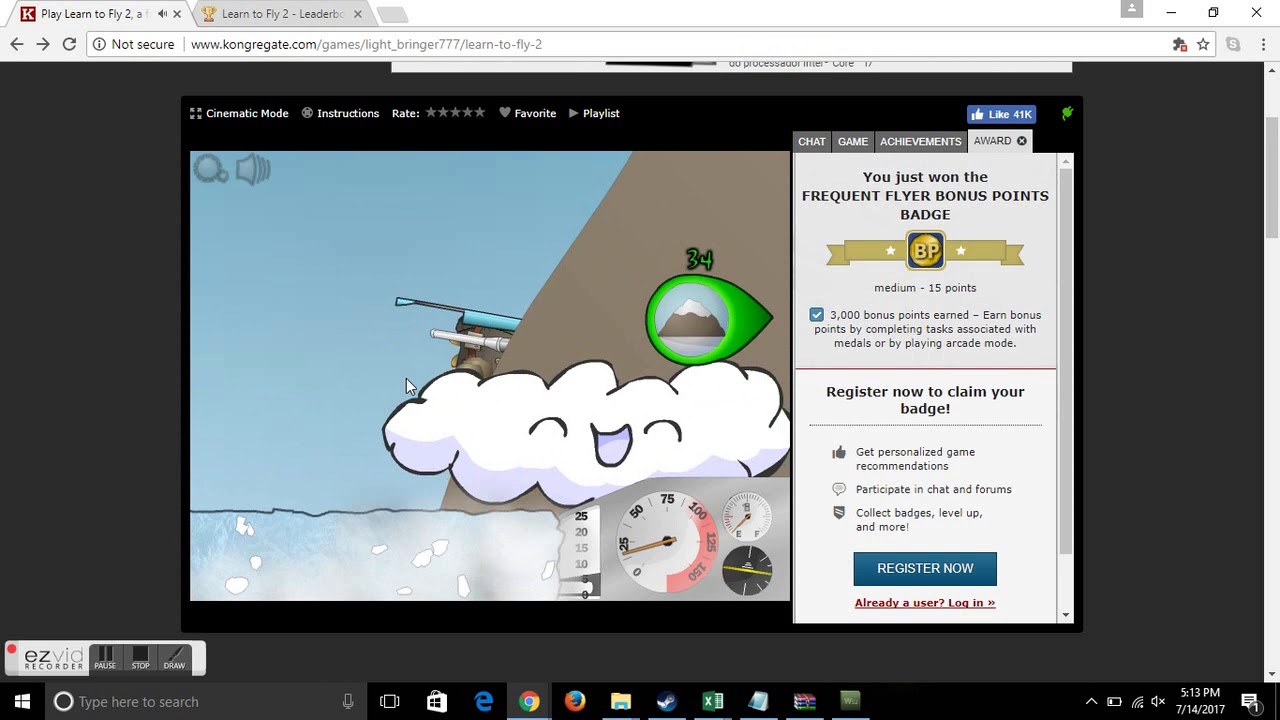Reload the Kongregate page

69,44
